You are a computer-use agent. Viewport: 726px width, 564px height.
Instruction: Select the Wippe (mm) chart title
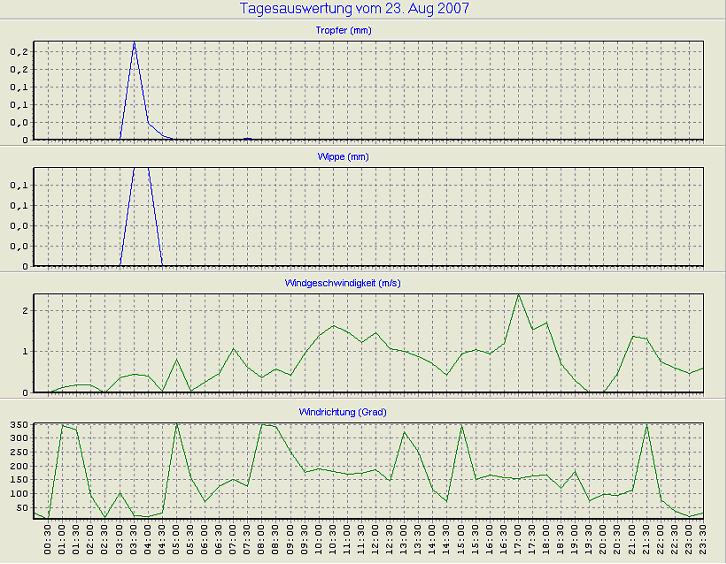pyautogui.click(x=363, y=157)
